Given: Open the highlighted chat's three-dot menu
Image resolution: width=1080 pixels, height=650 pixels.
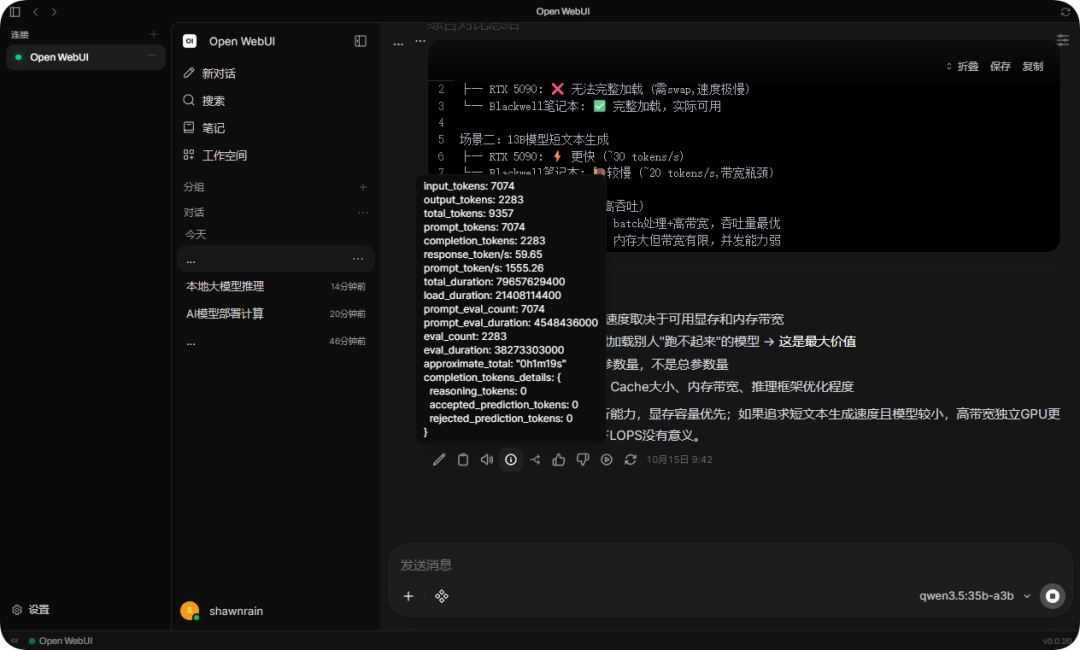Looking at the screenshot, I should pos(358,260).
